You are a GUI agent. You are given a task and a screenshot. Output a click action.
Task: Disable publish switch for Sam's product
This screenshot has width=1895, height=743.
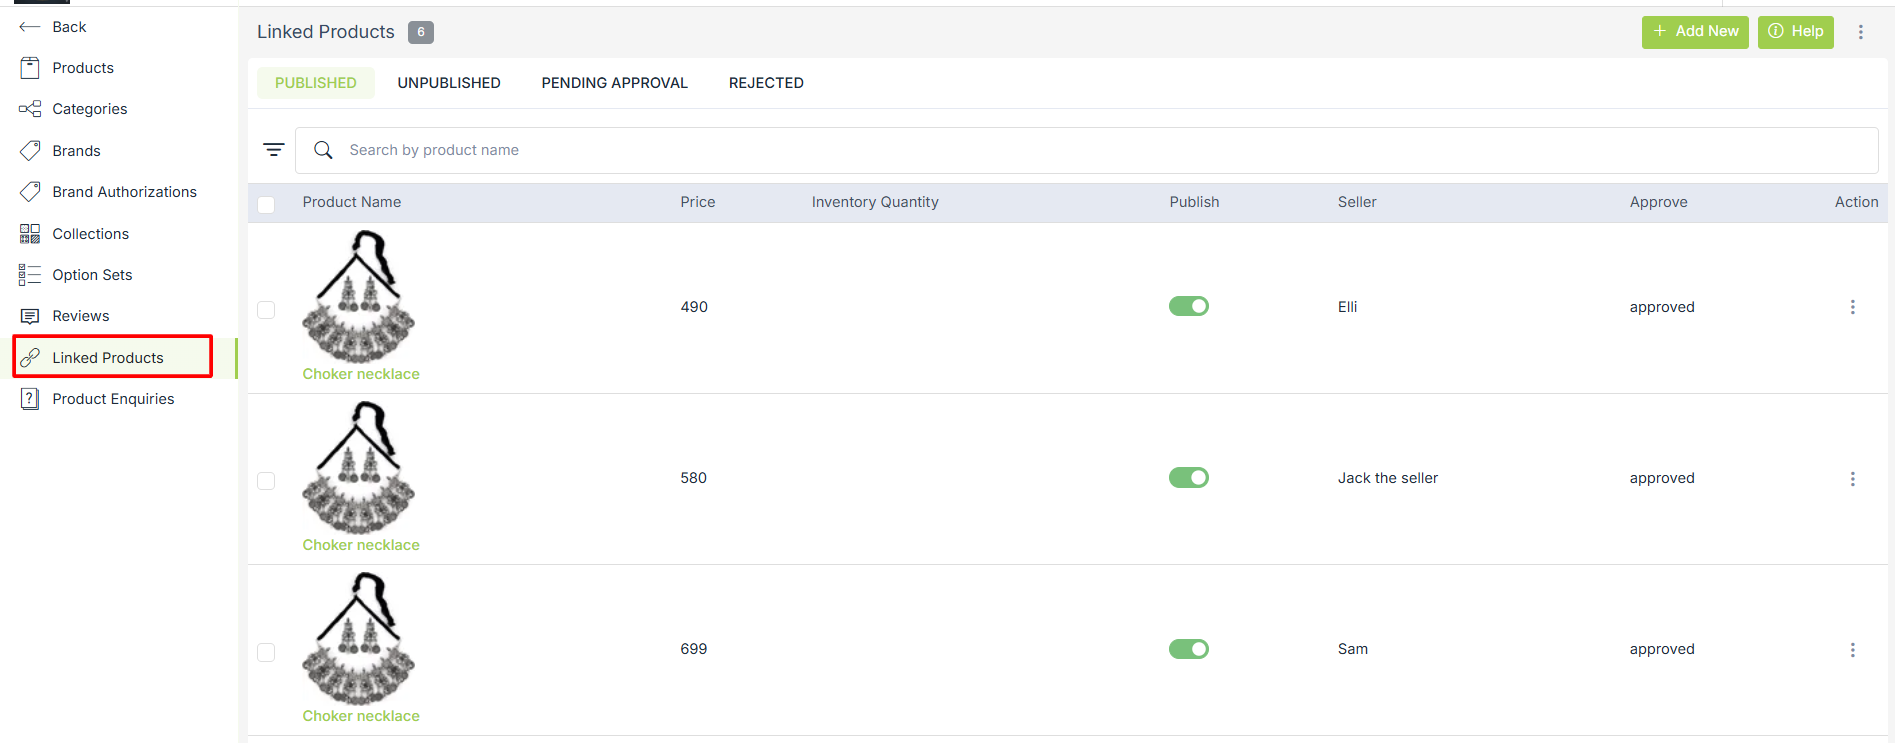tap(1188, 649)
